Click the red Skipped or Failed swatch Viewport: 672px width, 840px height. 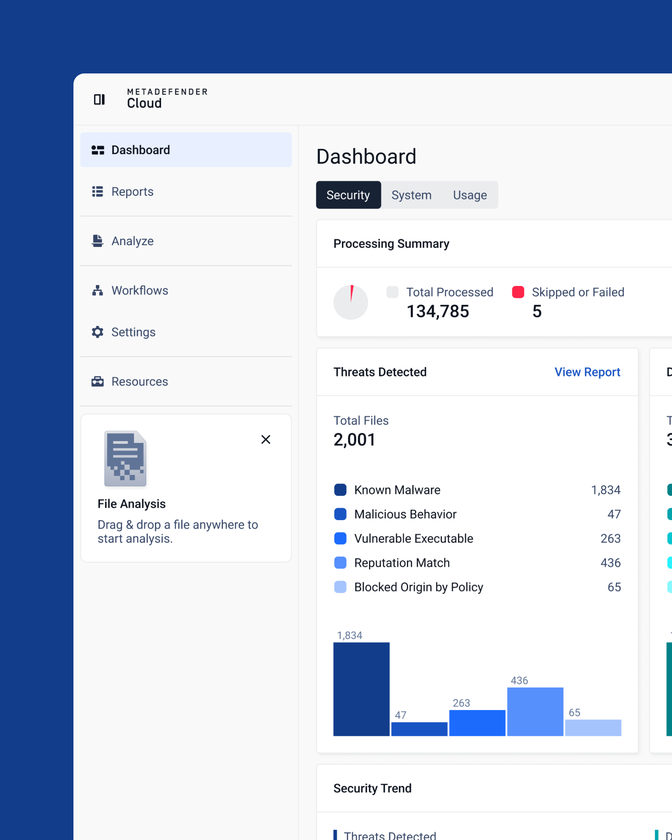pos(518,292)
